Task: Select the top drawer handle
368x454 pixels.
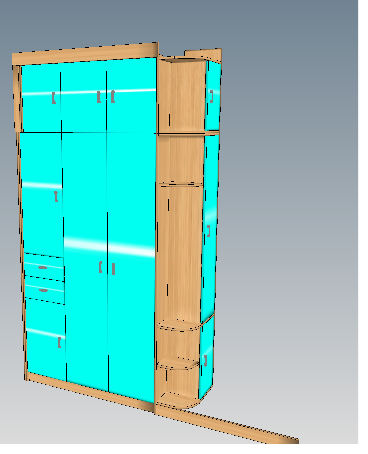Action: click(x=43, y=267)
